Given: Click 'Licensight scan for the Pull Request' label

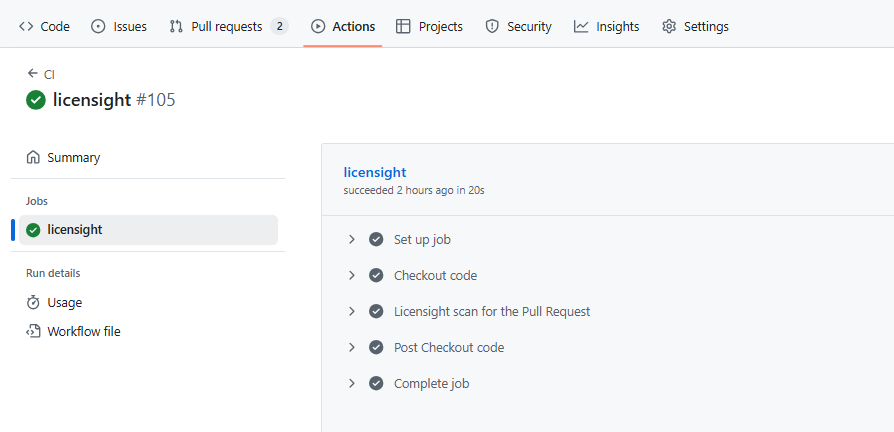Looking at the screenshot, I should [x=492, y=311].
